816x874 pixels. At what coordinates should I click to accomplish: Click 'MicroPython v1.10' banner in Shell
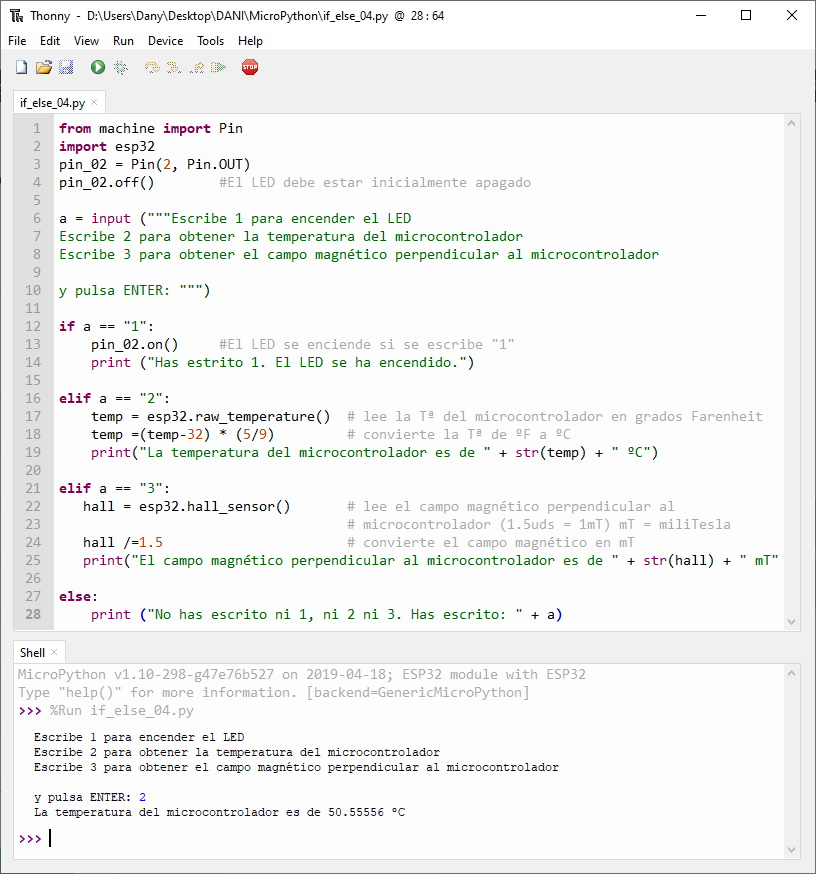tap(302, 674)
